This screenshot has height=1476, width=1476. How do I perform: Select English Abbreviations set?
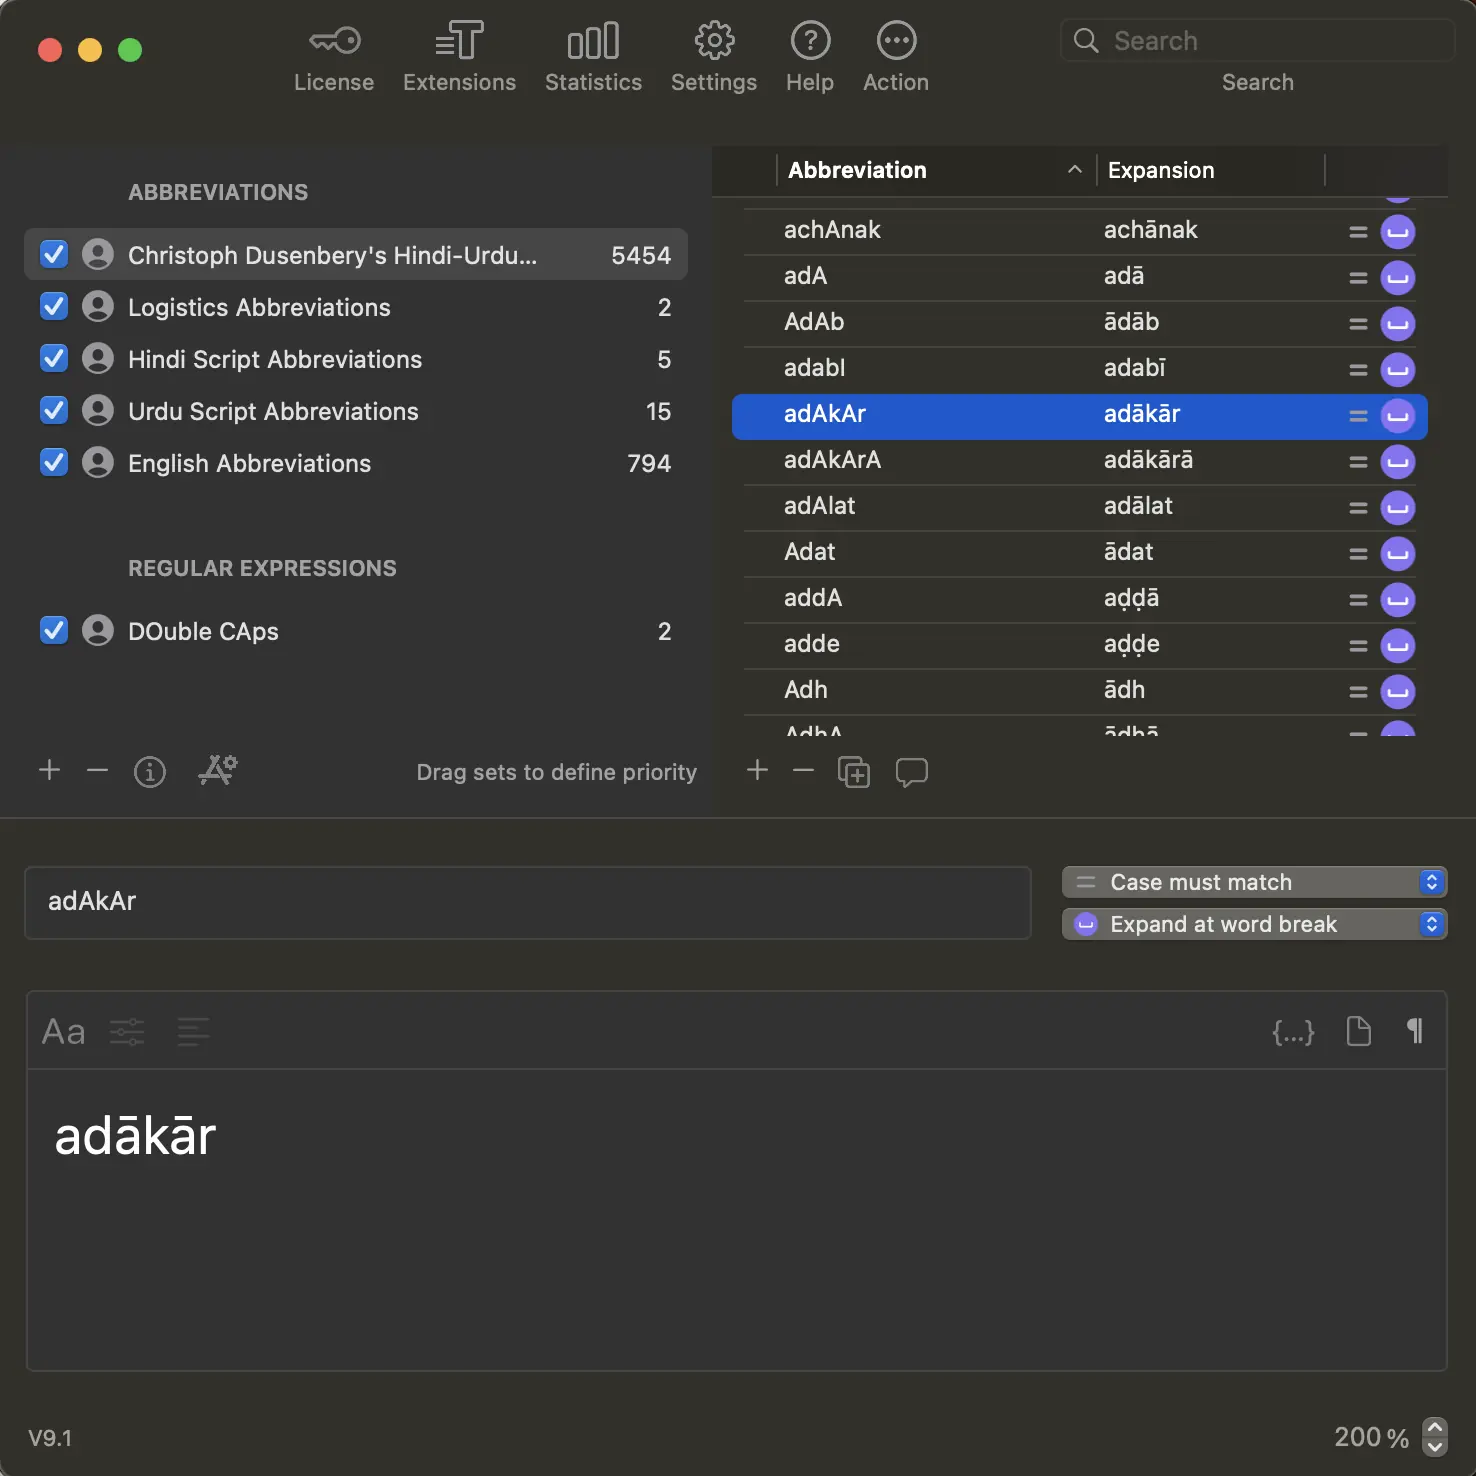[356, 463]
